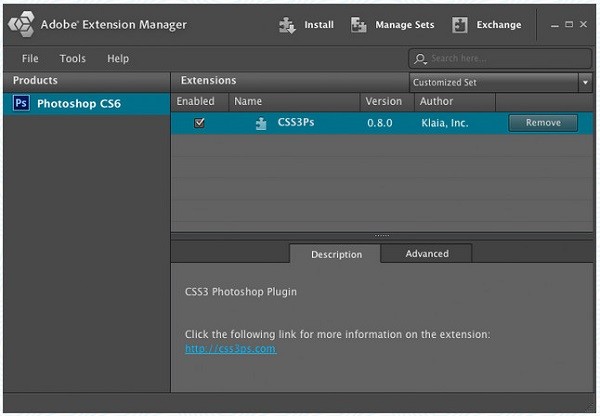The image size is (600, 416).
Task: Open Manage Sets from the toolbar icon
Action: click(x=359, y=25)
